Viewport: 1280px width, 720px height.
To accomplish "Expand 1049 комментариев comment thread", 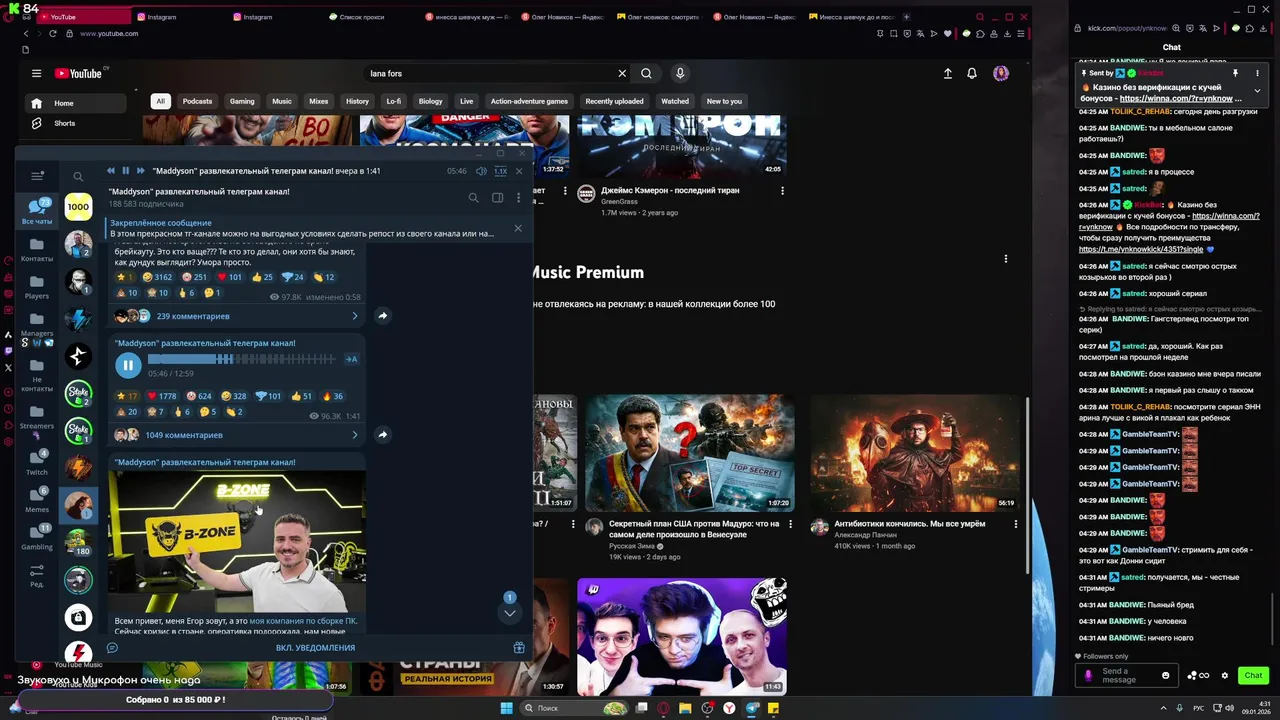I will click(x=237, y=435).
